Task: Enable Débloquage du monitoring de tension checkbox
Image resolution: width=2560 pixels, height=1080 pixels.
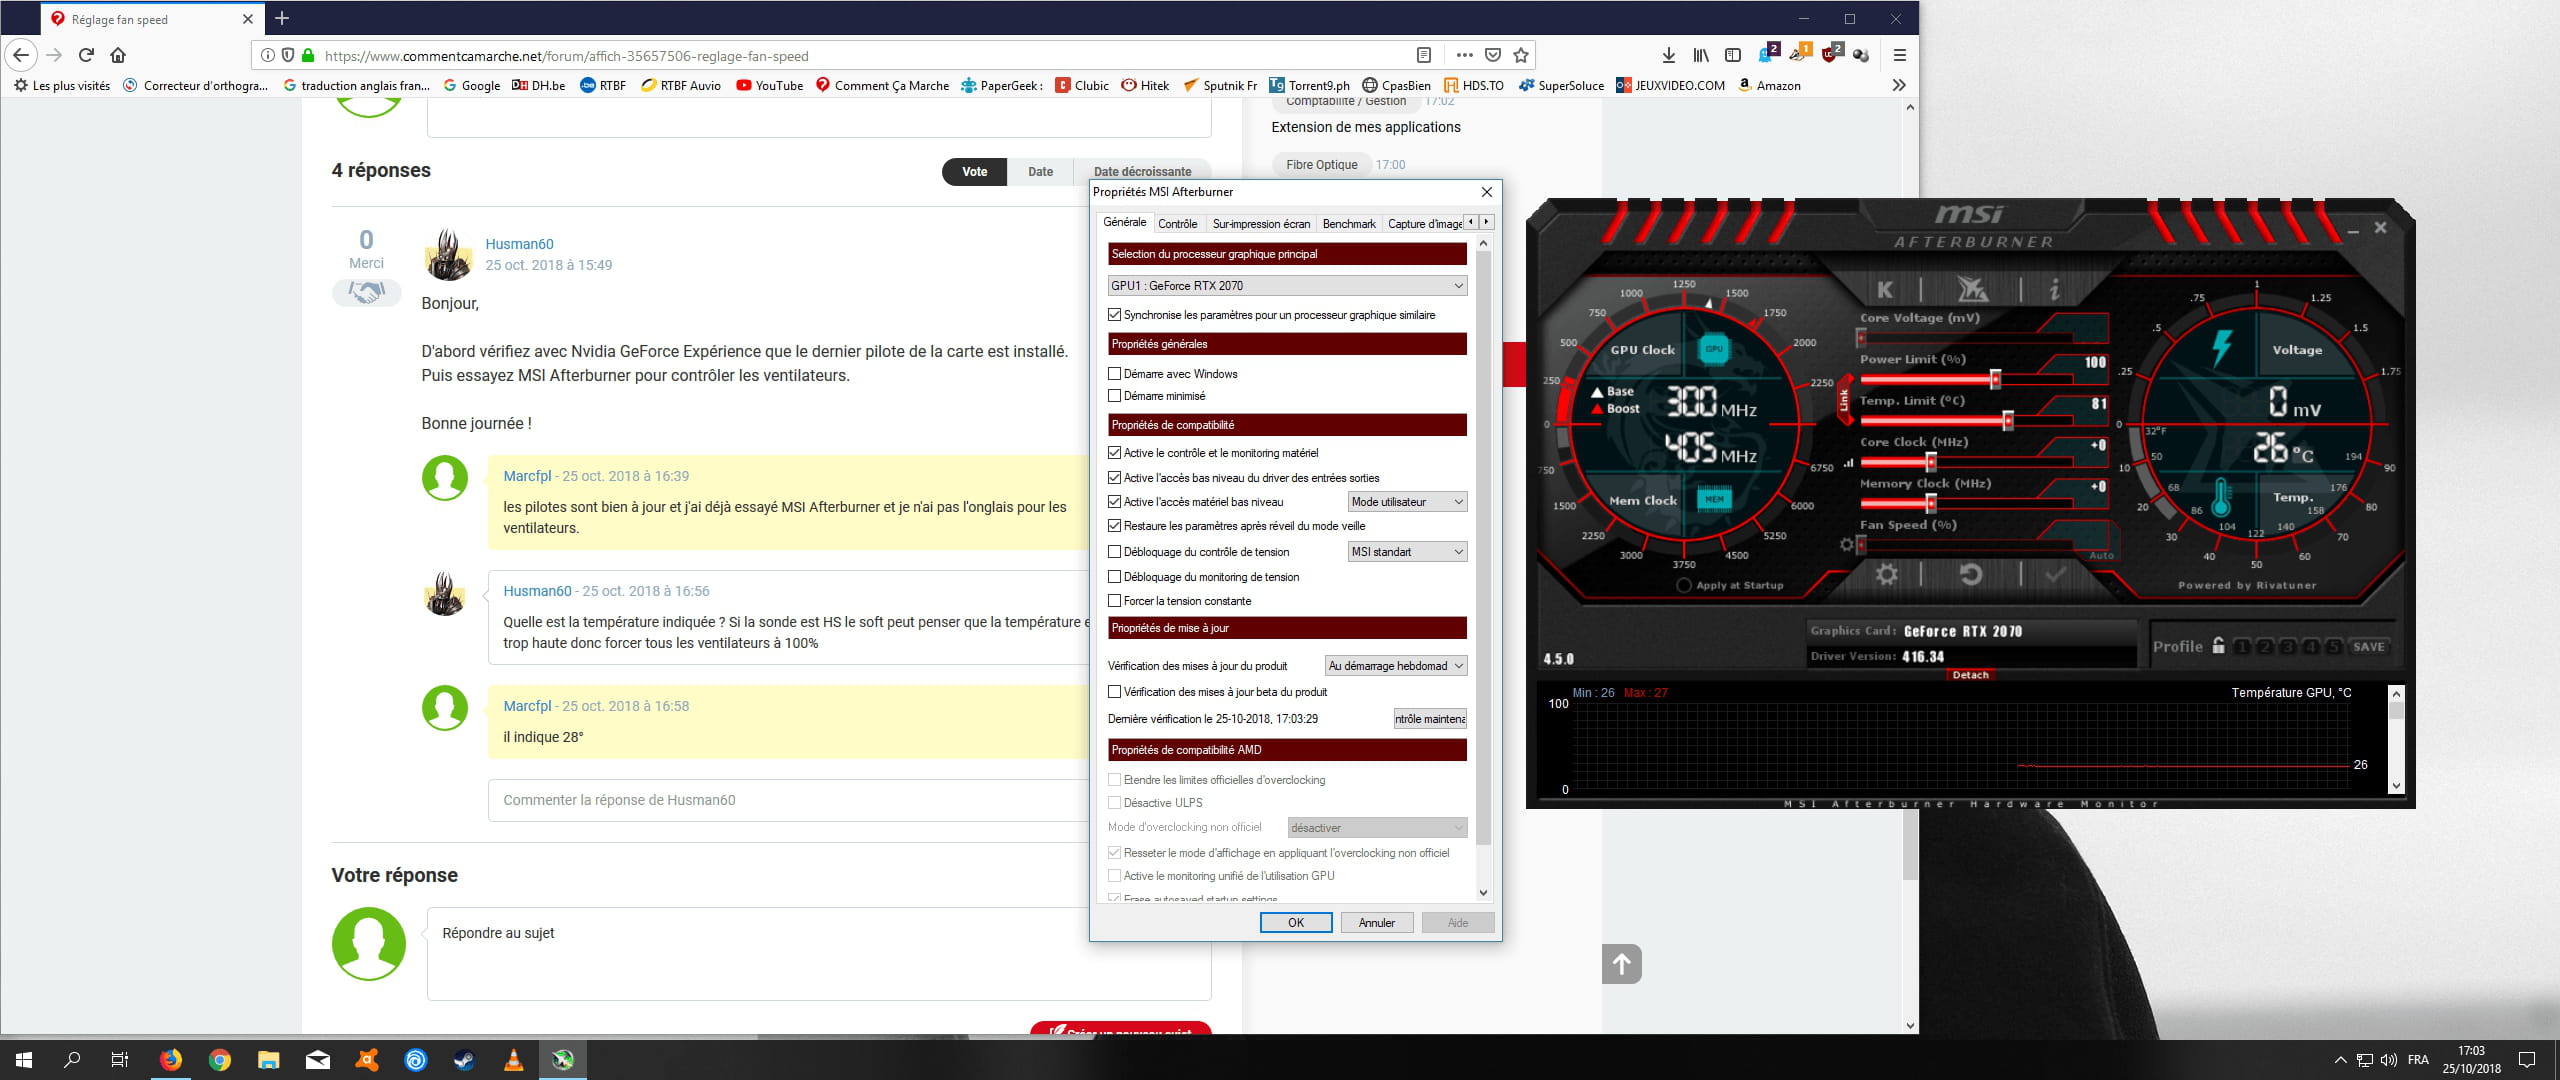Action: coord(1114,577)
